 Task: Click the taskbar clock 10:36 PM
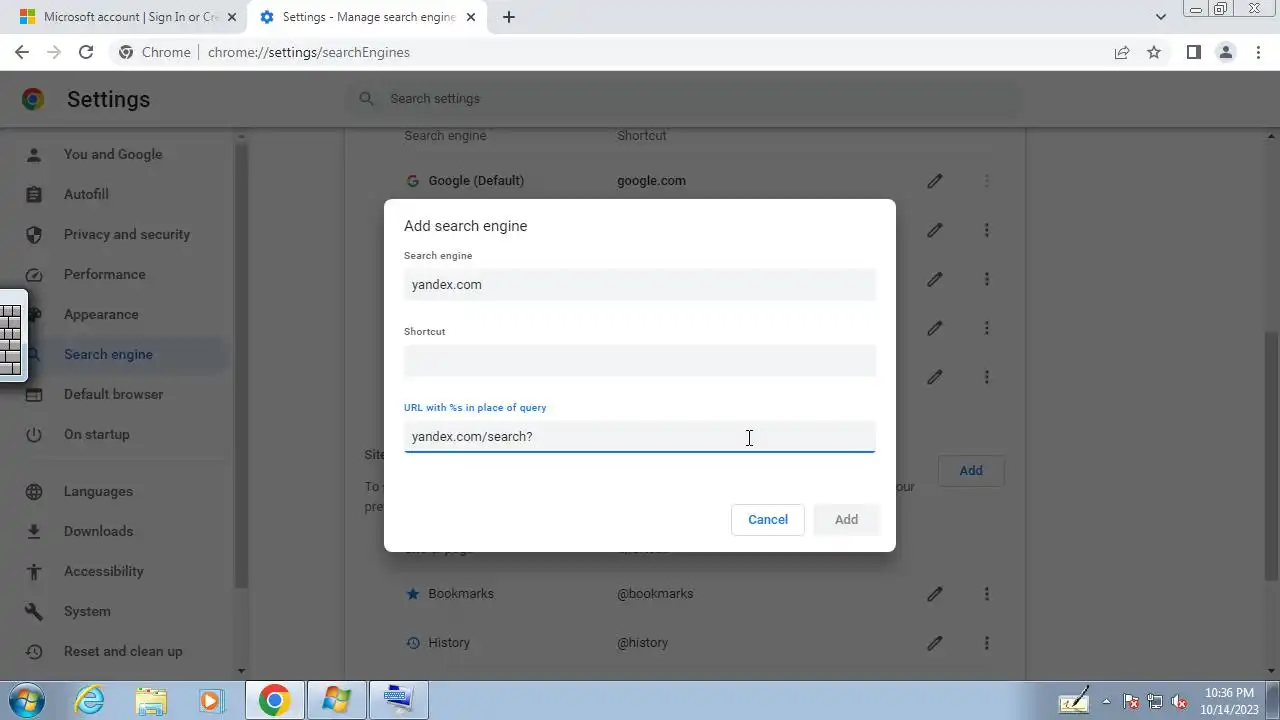[1229, 693]
